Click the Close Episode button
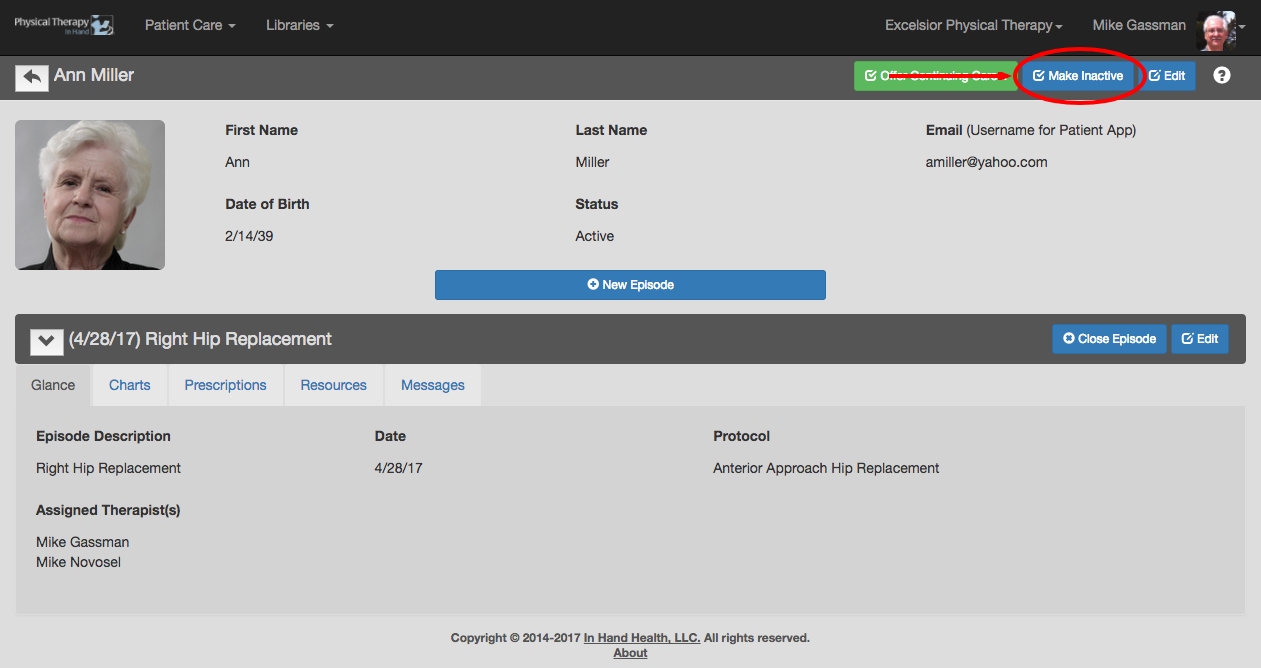The image size is (1261, 668). point(1109,339)
